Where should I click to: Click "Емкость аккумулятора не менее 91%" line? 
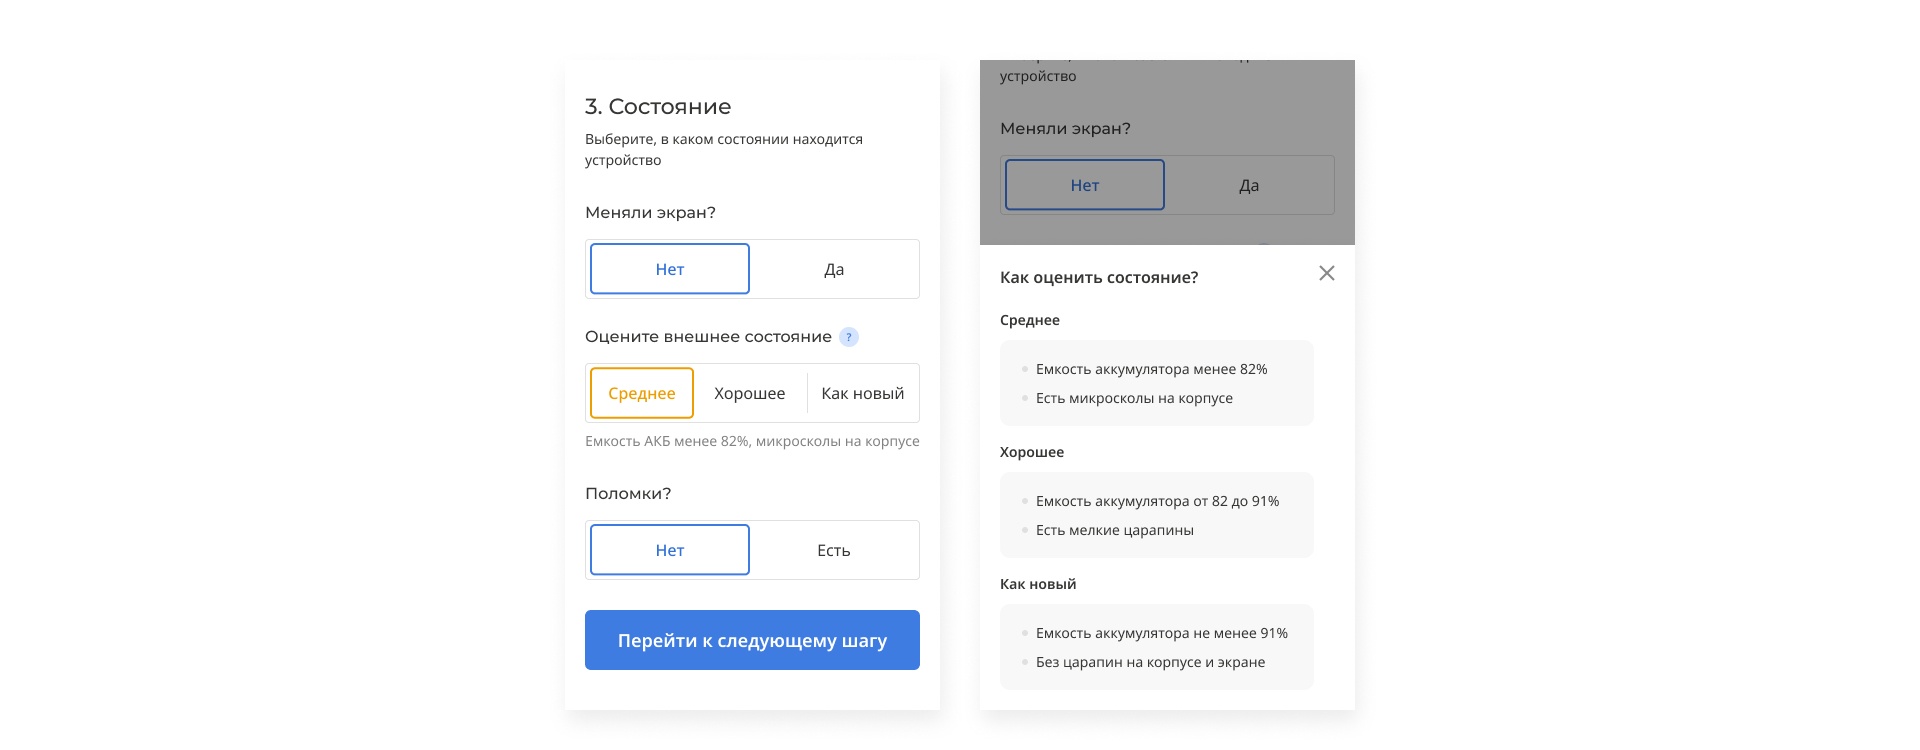tap(1161, 633)
